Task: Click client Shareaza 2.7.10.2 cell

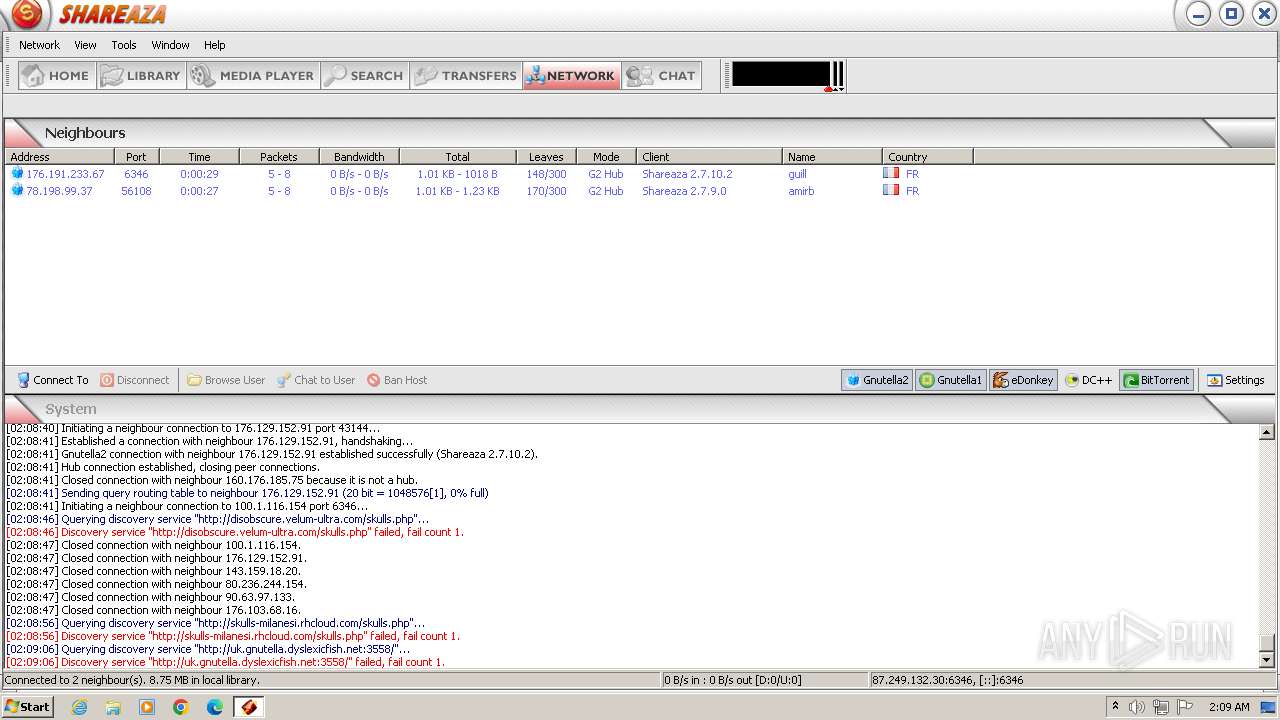Action: tap(687, 174)
